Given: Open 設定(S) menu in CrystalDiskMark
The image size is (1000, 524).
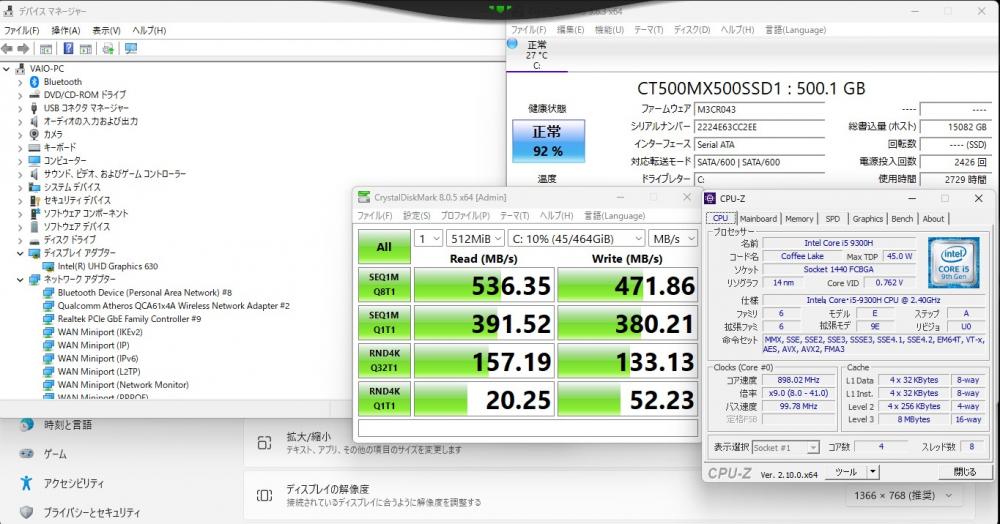Looking at the screenshot, I should click(416, 216).
